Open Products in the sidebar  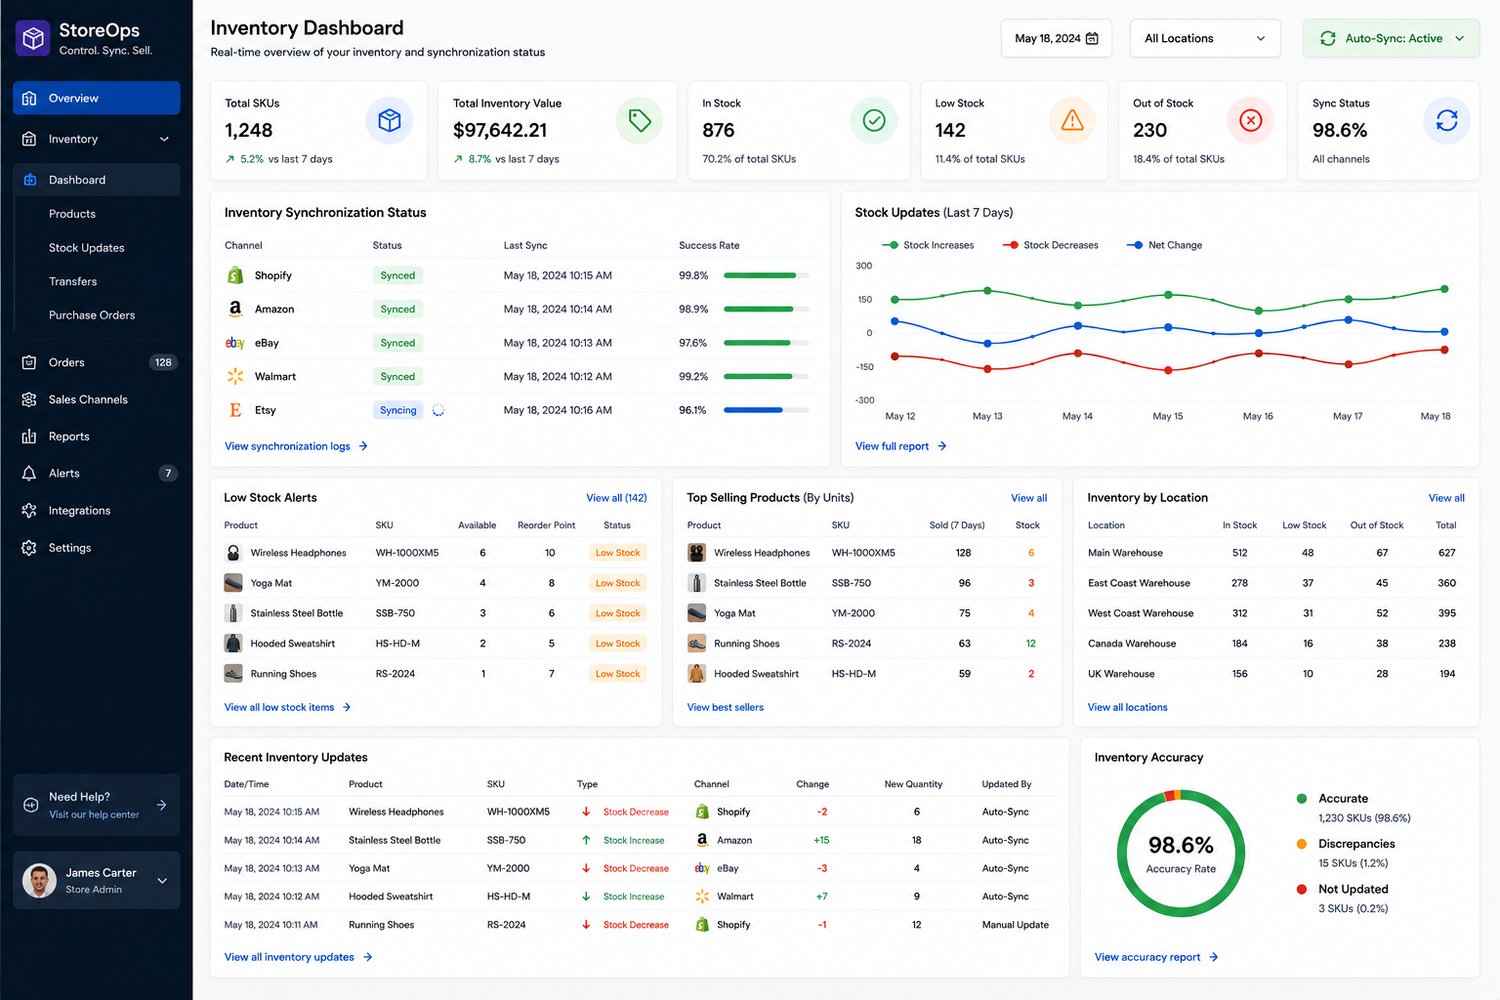pos(72,214)
